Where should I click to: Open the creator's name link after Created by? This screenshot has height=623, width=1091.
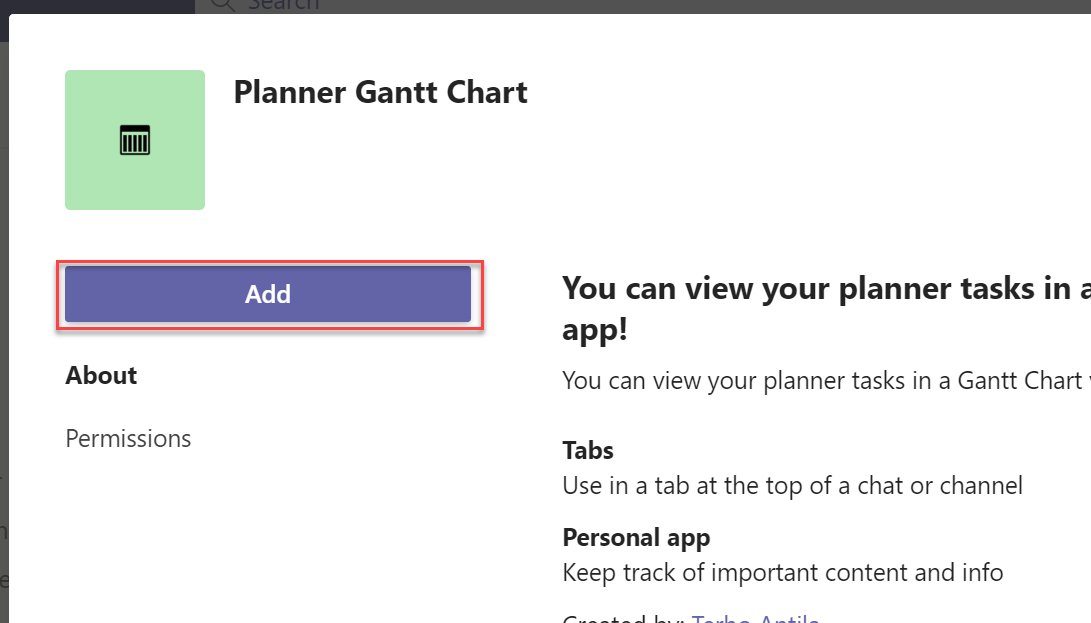[x=756, y=619]
